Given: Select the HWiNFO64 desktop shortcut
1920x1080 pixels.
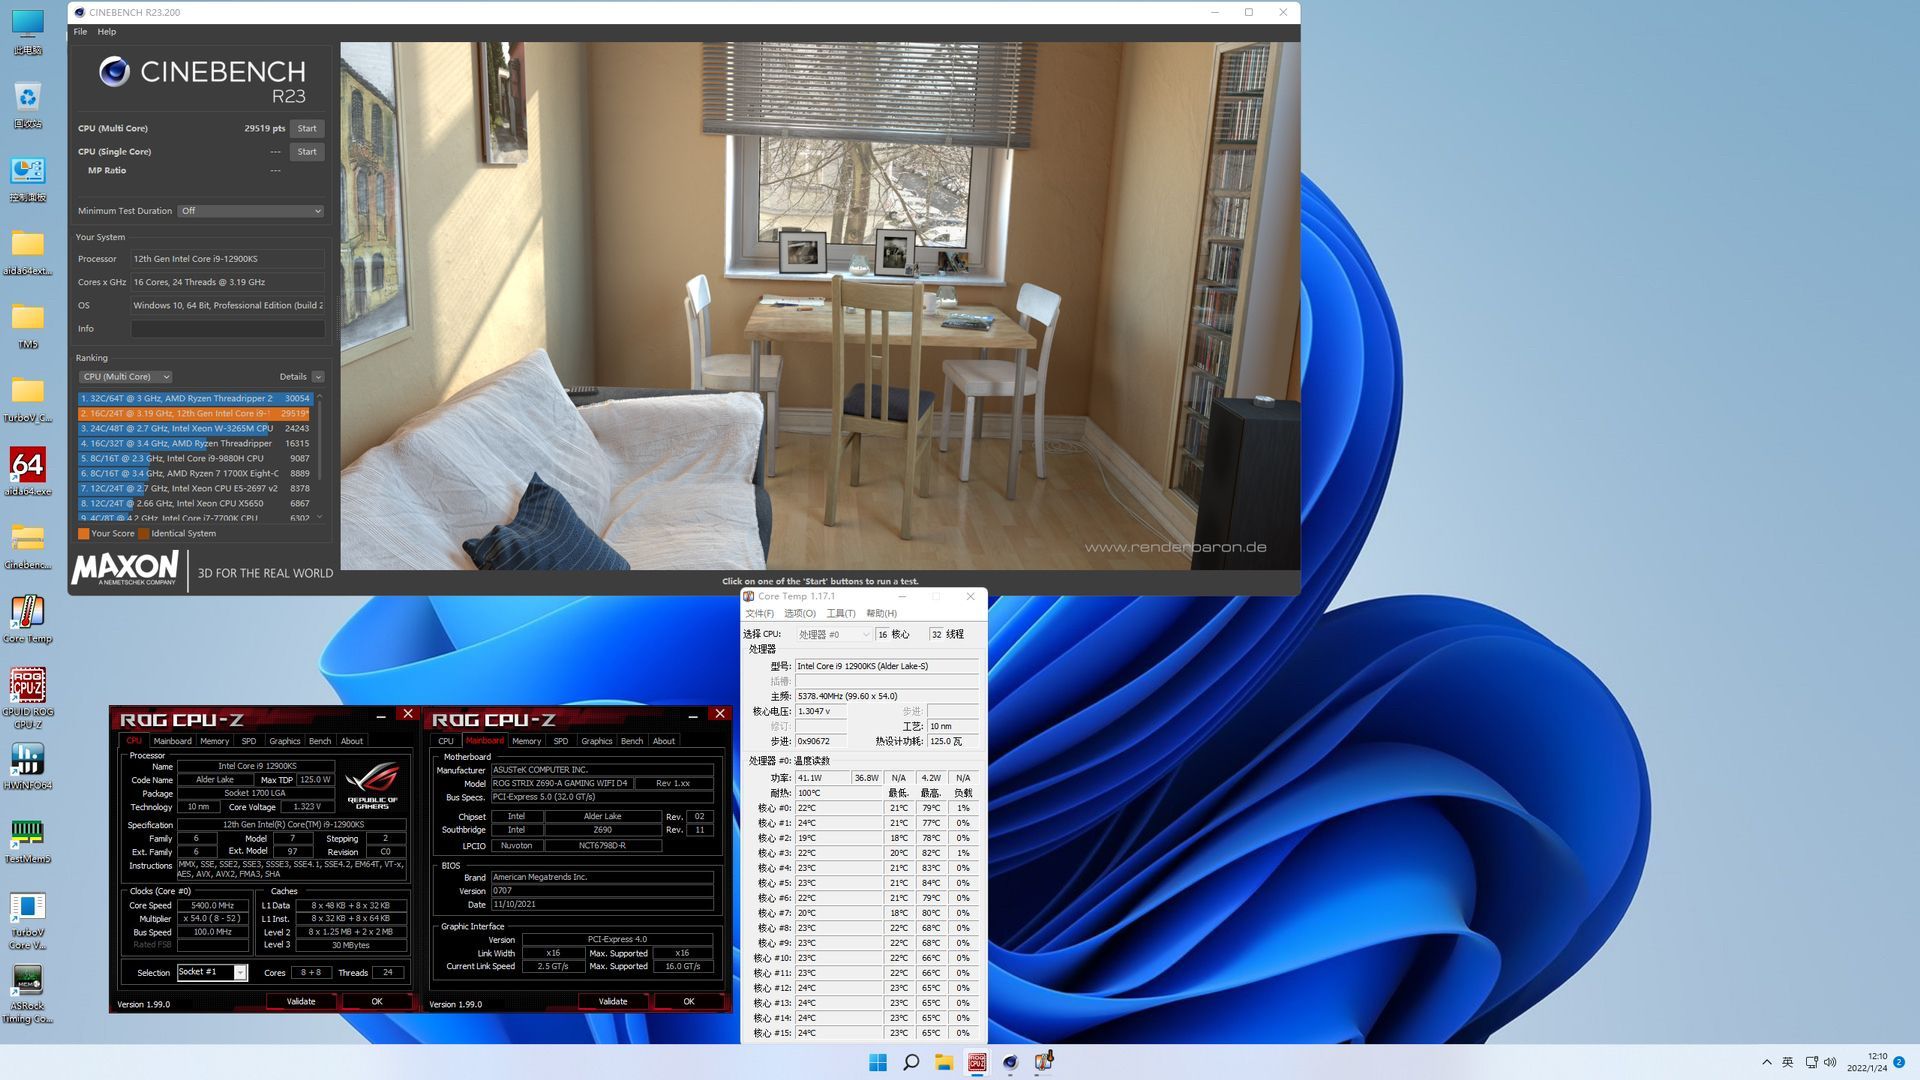Looking at the screenshot, I should tap(27, 766).
